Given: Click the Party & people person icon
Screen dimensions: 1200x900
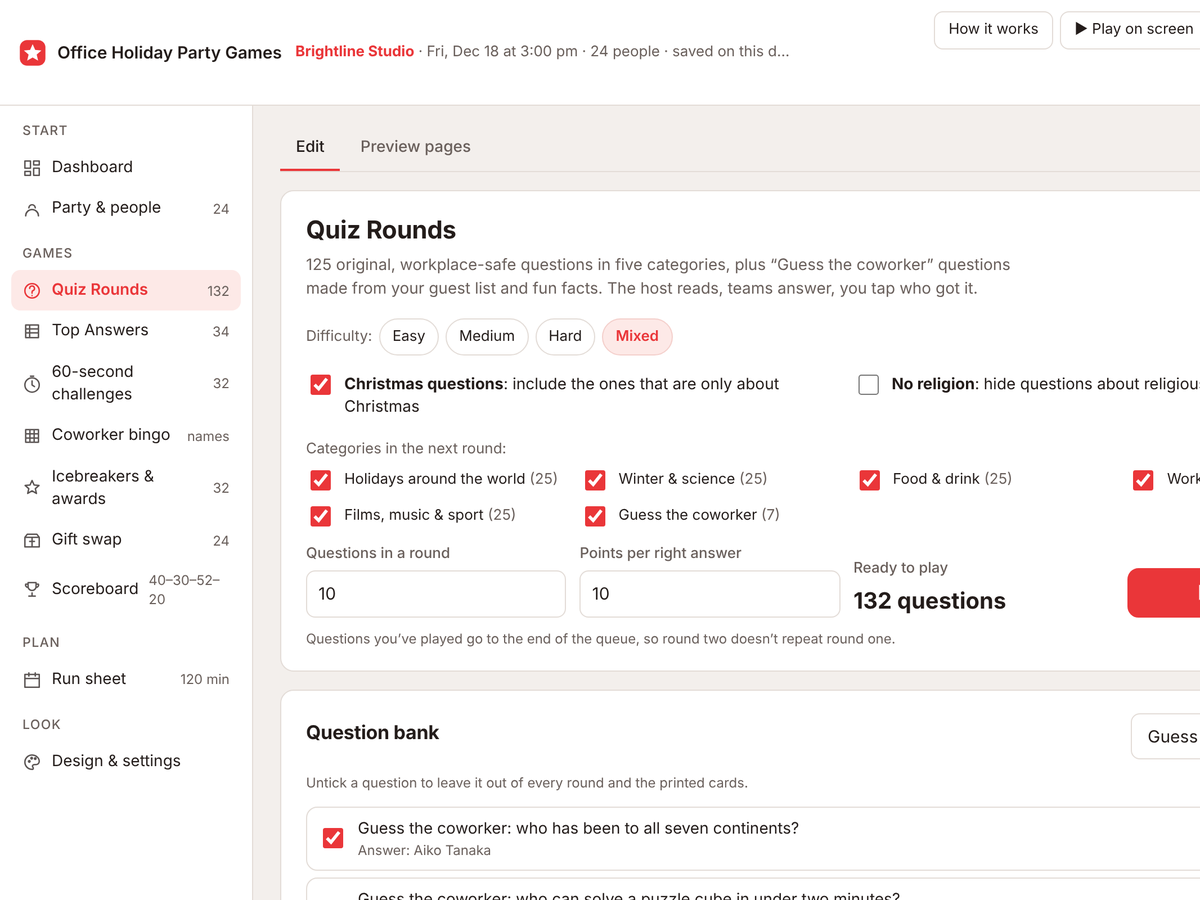Looking at the screenshot, I should pyautogui.click(x=32, y=208).
